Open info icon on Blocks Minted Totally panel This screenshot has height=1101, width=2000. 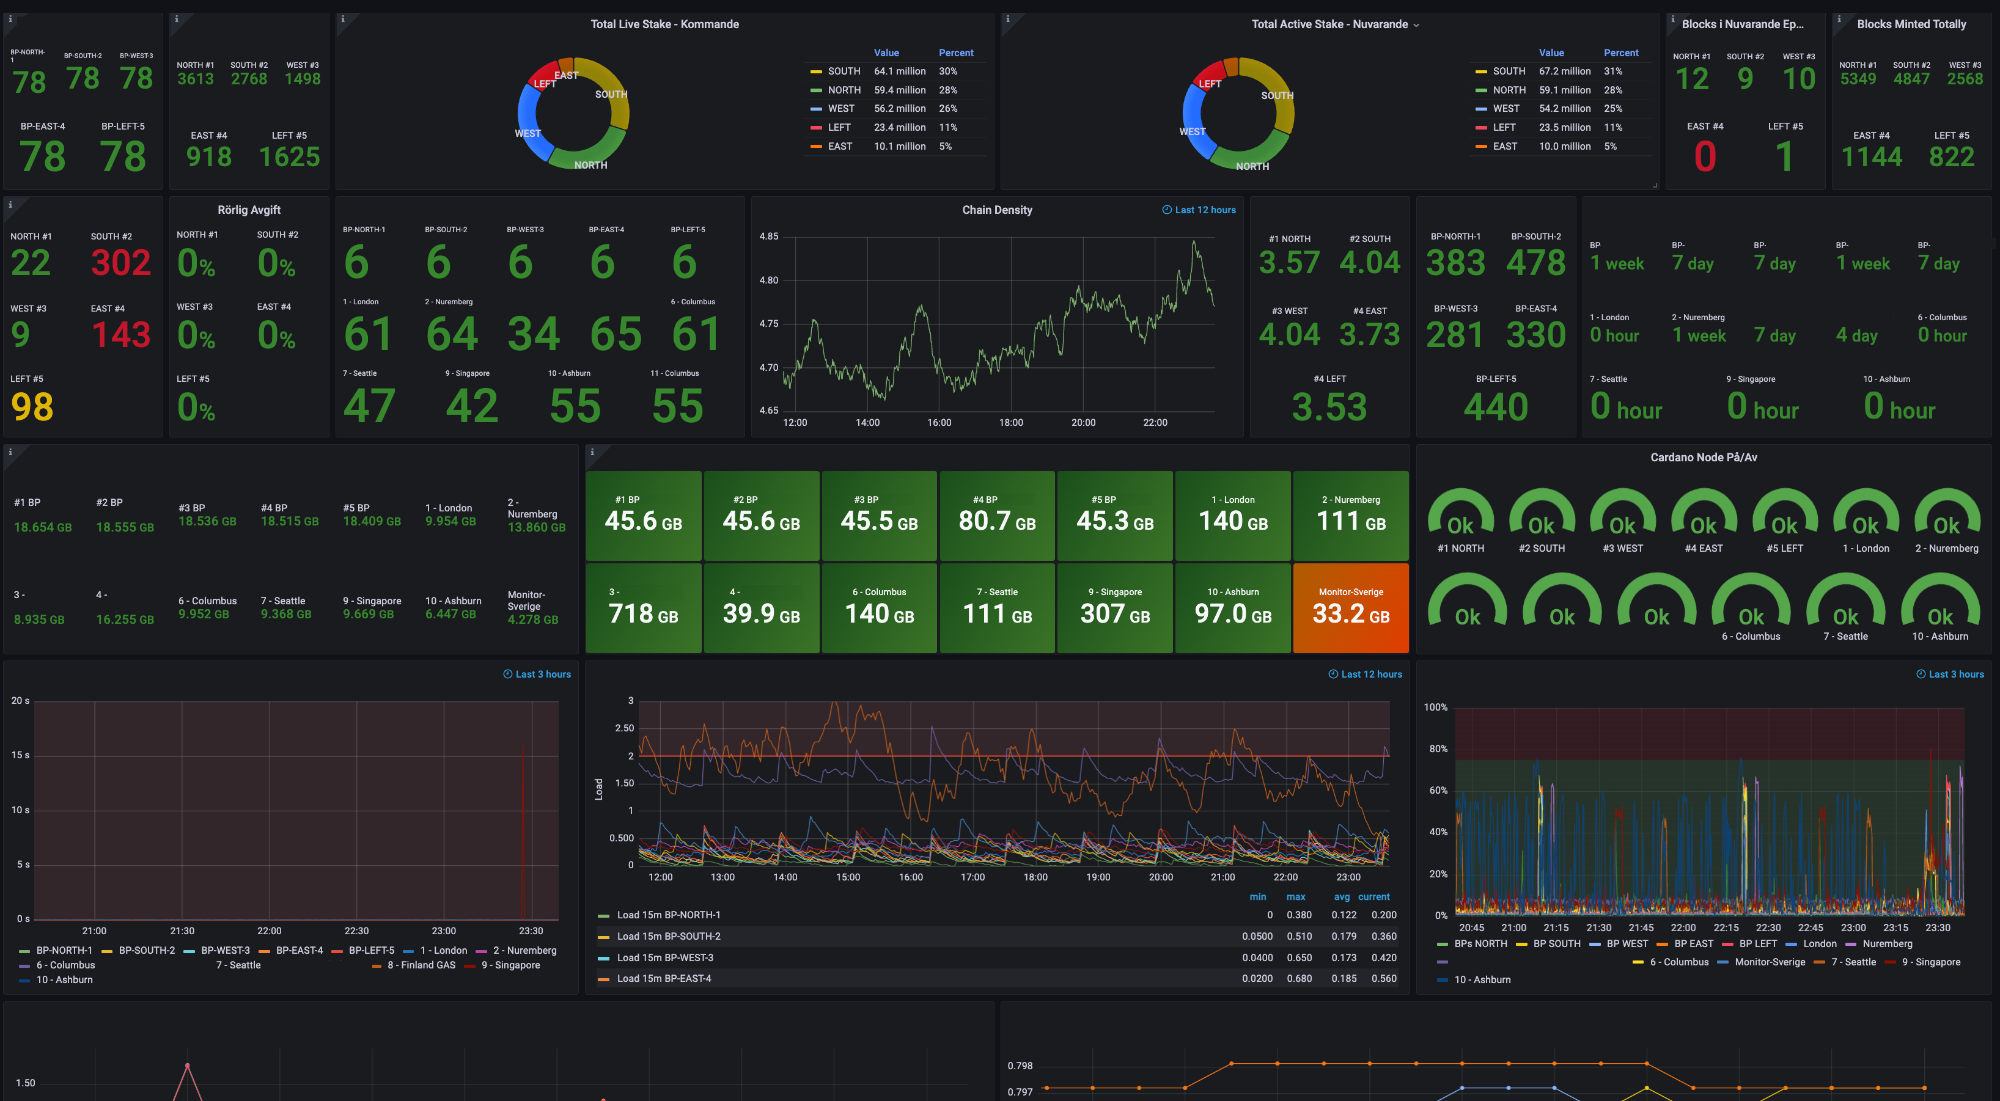click(x=1839, y=19)
